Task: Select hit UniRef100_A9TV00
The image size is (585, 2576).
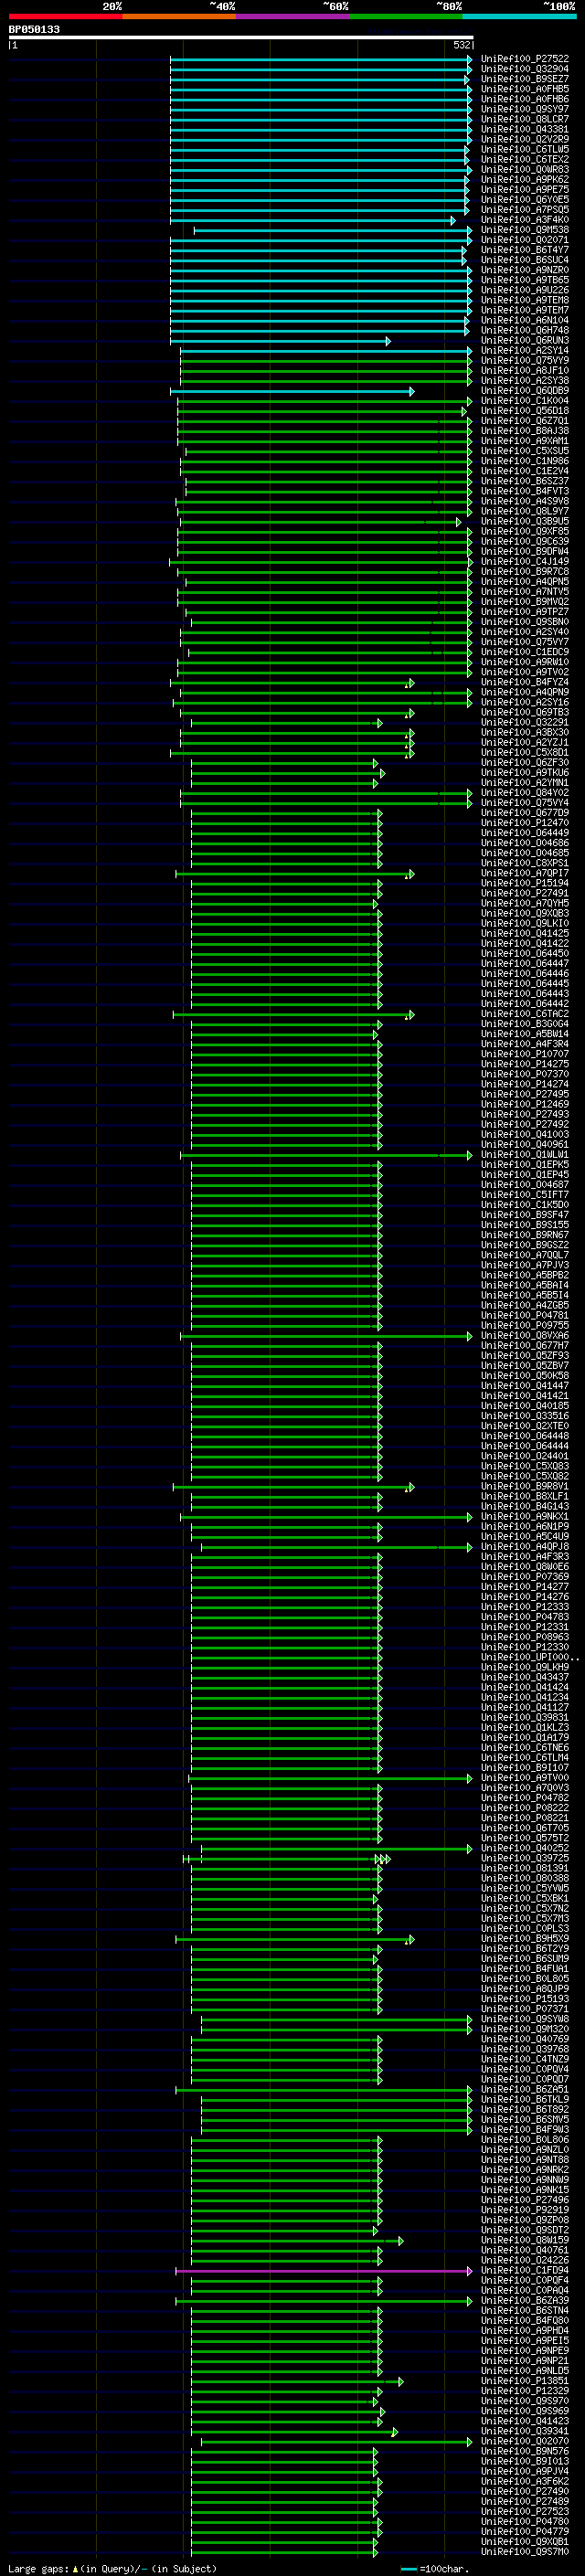Action: pos(524,1778)
